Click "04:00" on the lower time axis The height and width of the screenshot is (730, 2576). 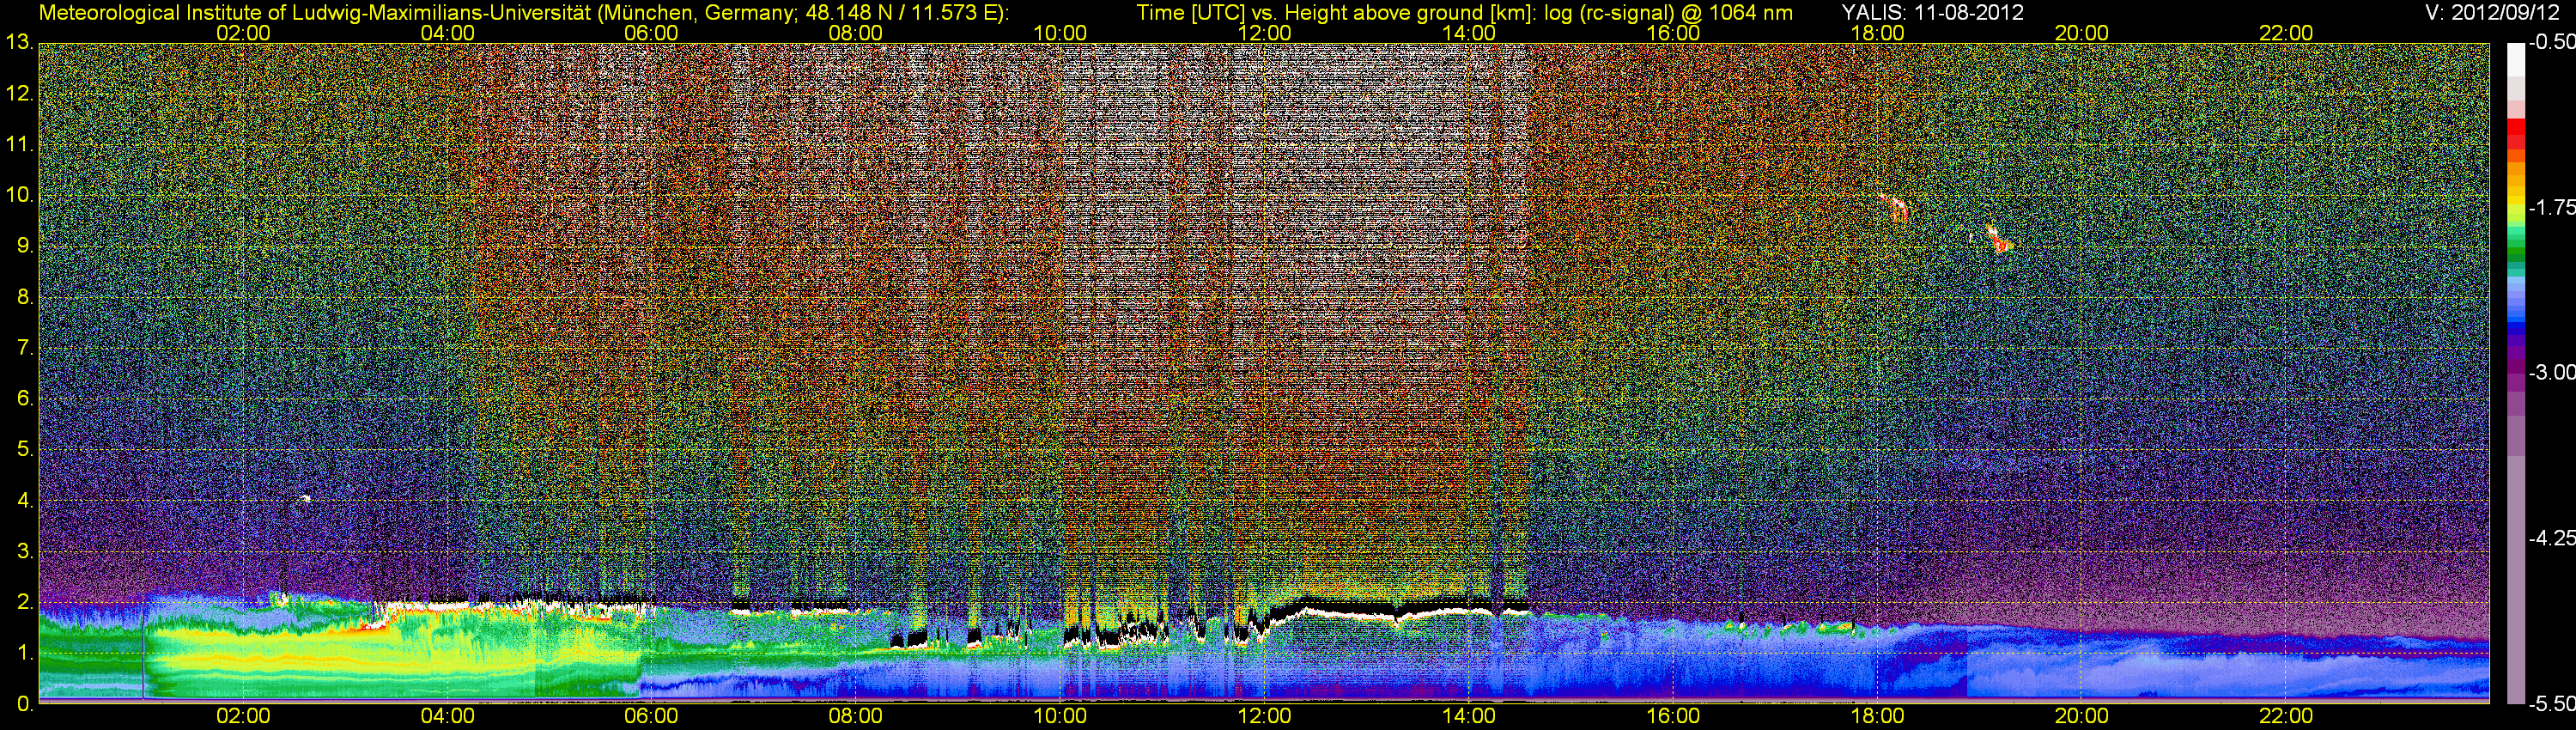pos(447,717)
